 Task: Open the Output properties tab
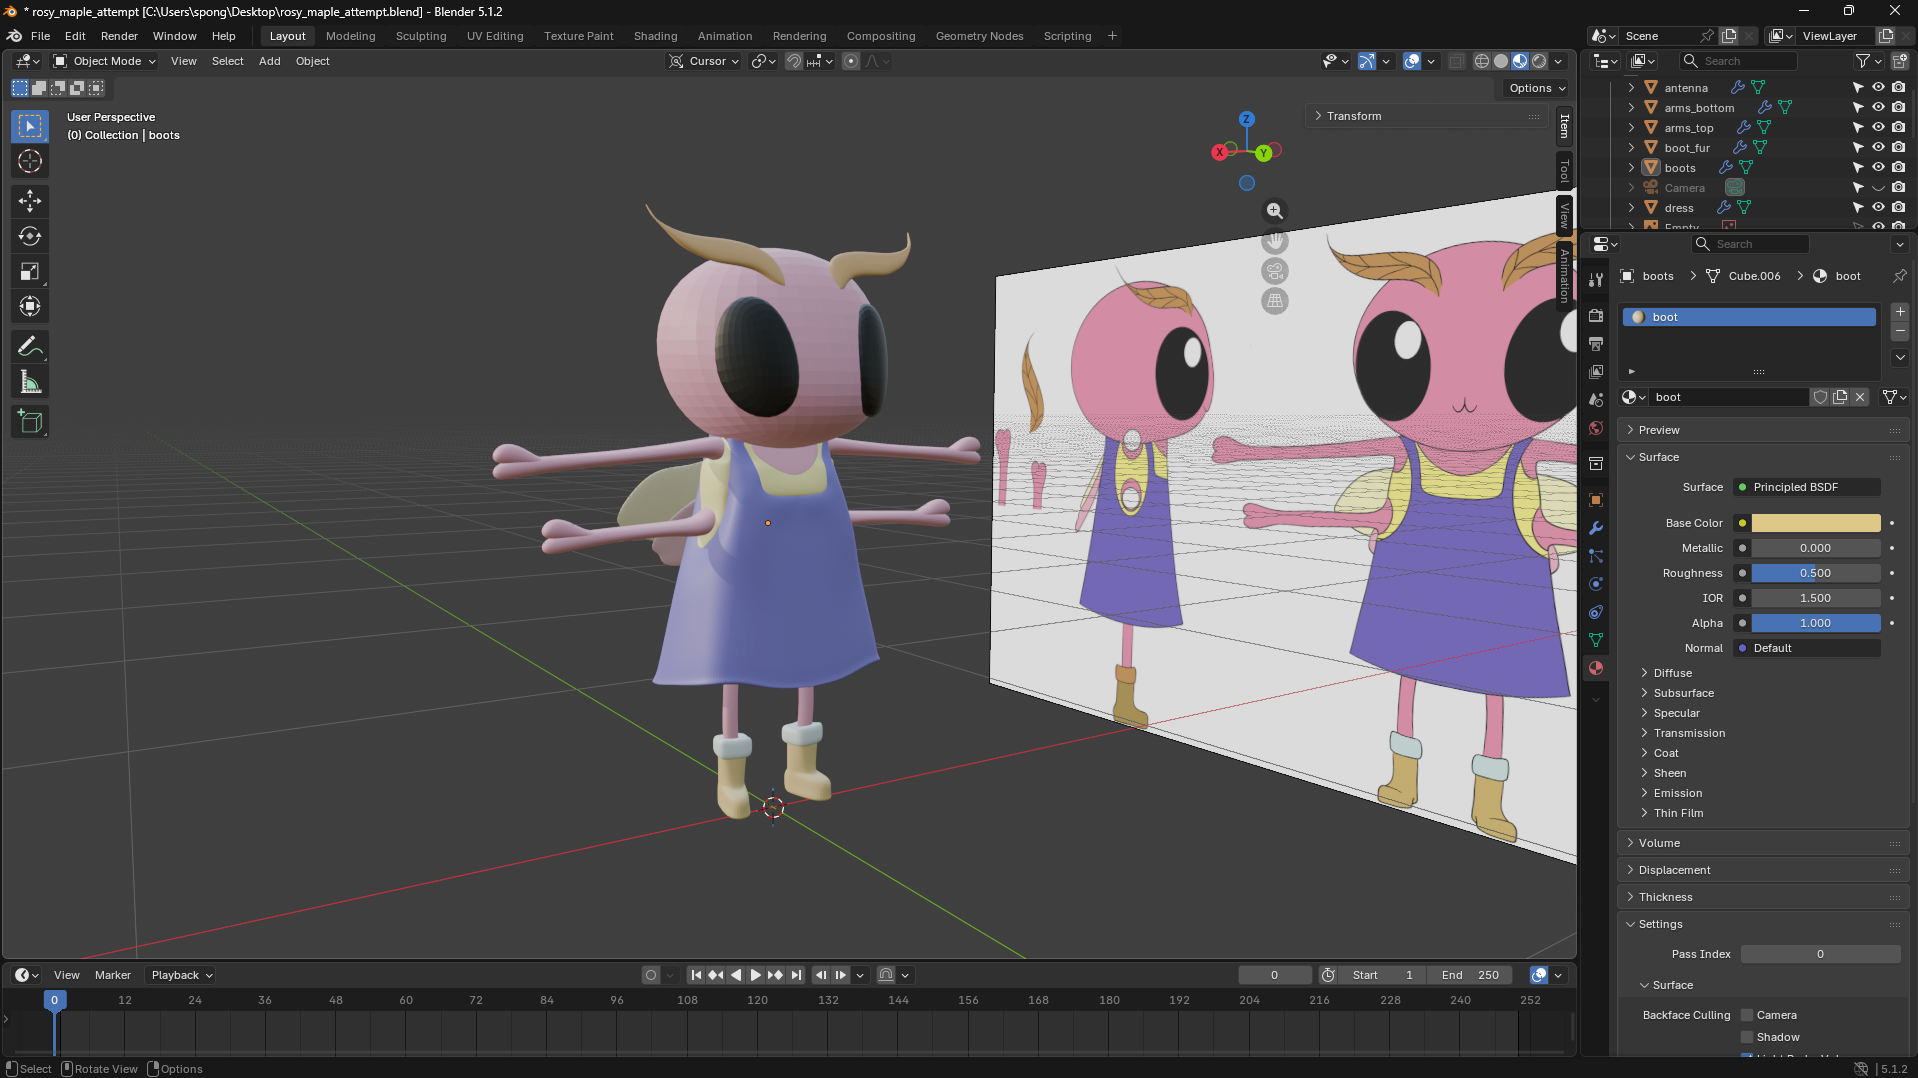click(x=1596, y=344)
